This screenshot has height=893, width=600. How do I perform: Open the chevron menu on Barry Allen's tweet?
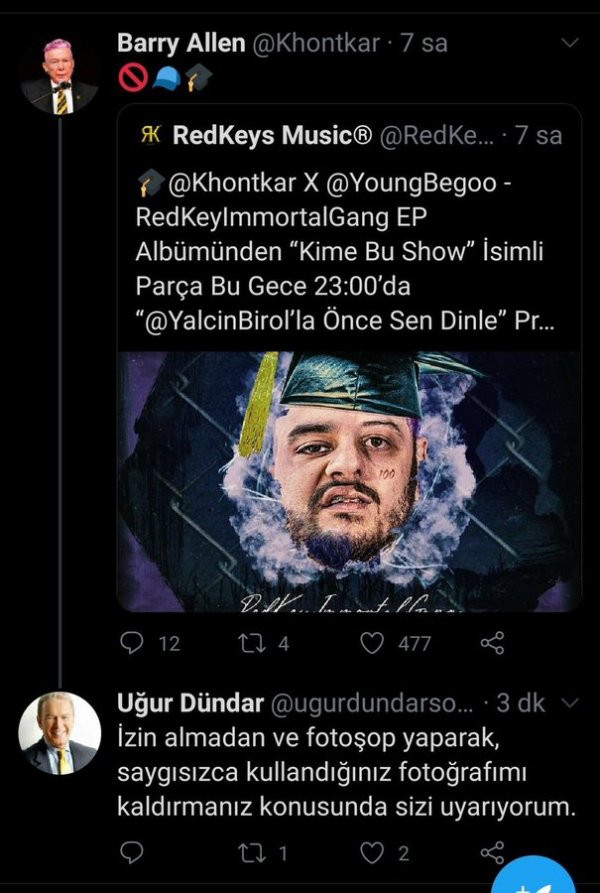(x=568, y=42)
